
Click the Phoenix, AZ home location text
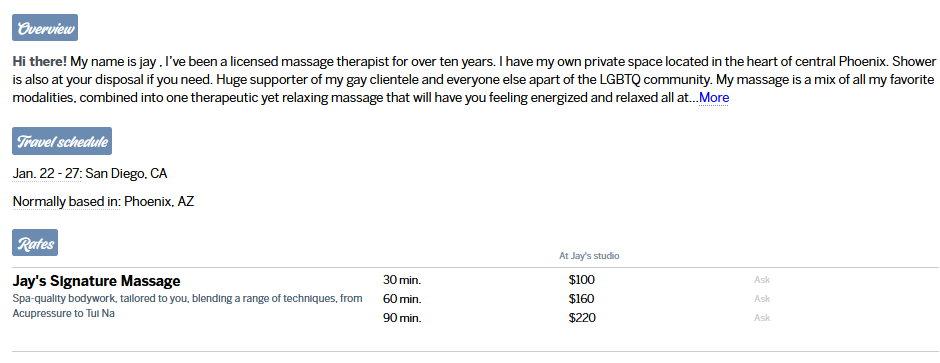[x=159, y=202]
